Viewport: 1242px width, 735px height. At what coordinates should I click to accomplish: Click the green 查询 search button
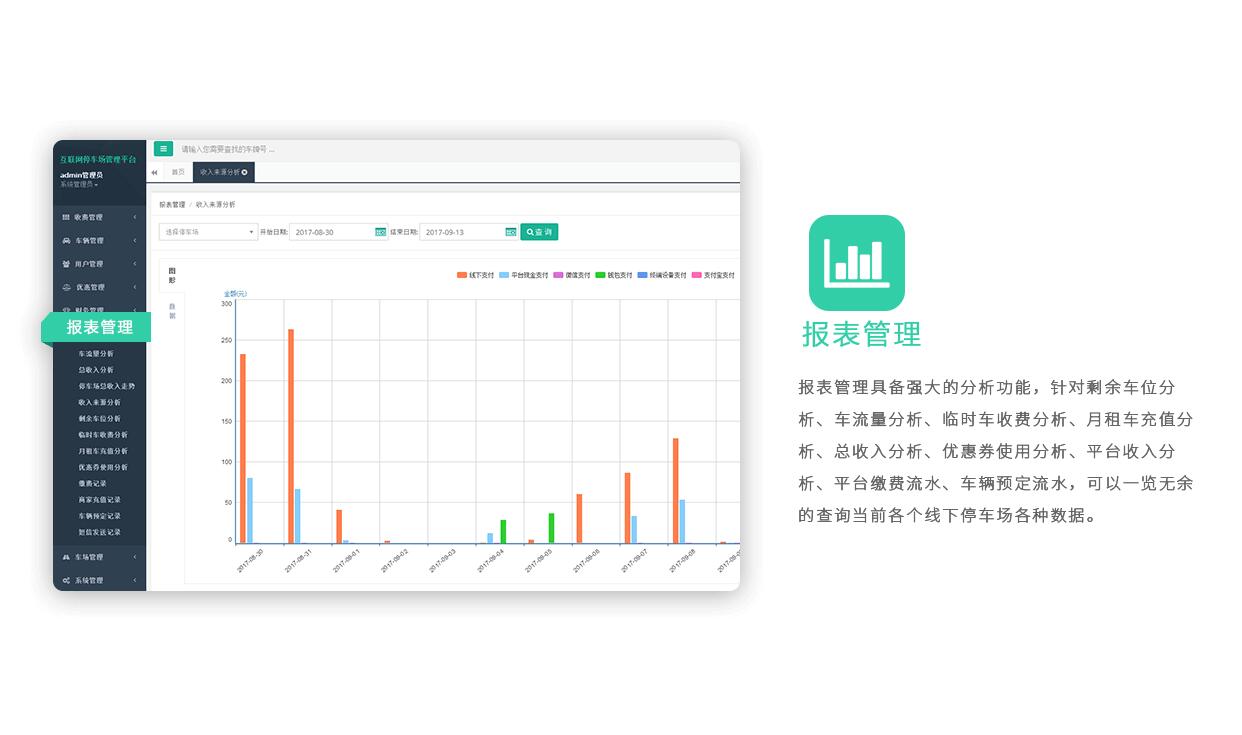pyautogui.click(x=539, y=232)
